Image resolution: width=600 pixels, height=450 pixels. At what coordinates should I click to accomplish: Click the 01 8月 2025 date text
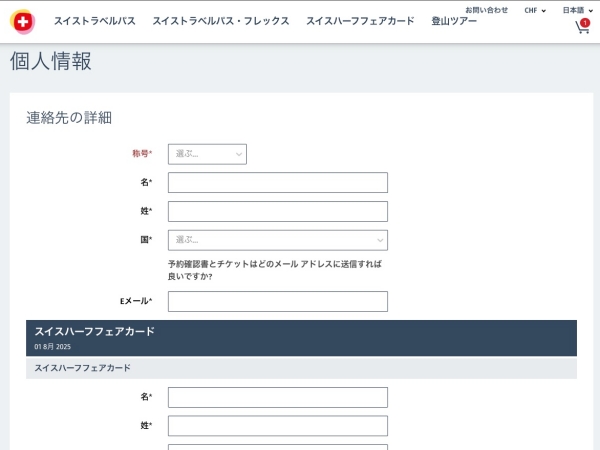[x=52, y=347]
